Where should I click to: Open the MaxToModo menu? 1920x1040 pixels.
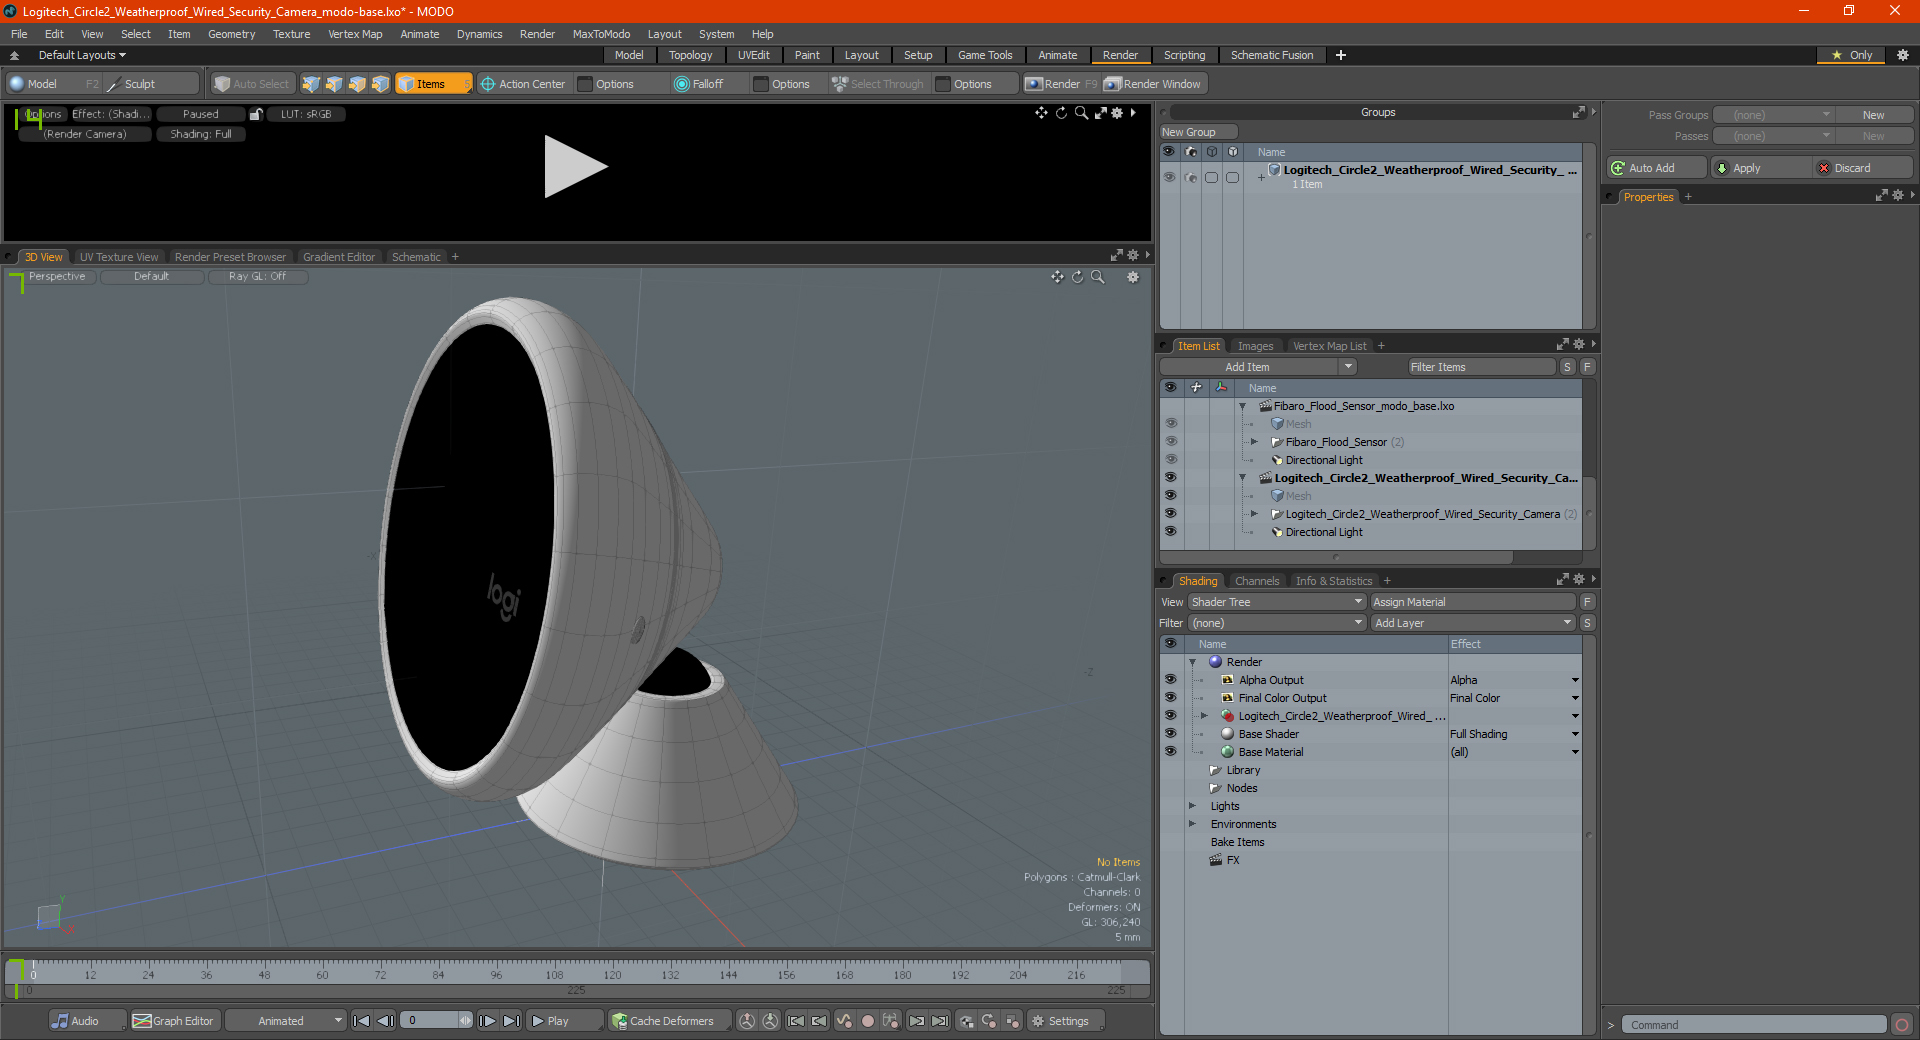tap(601, 34)
